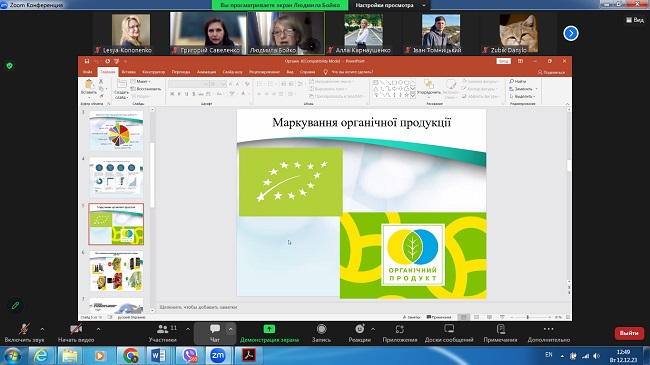Screen dimensions: 650x365
Task: Open the Участники participants panel
Action: point(162,333)
